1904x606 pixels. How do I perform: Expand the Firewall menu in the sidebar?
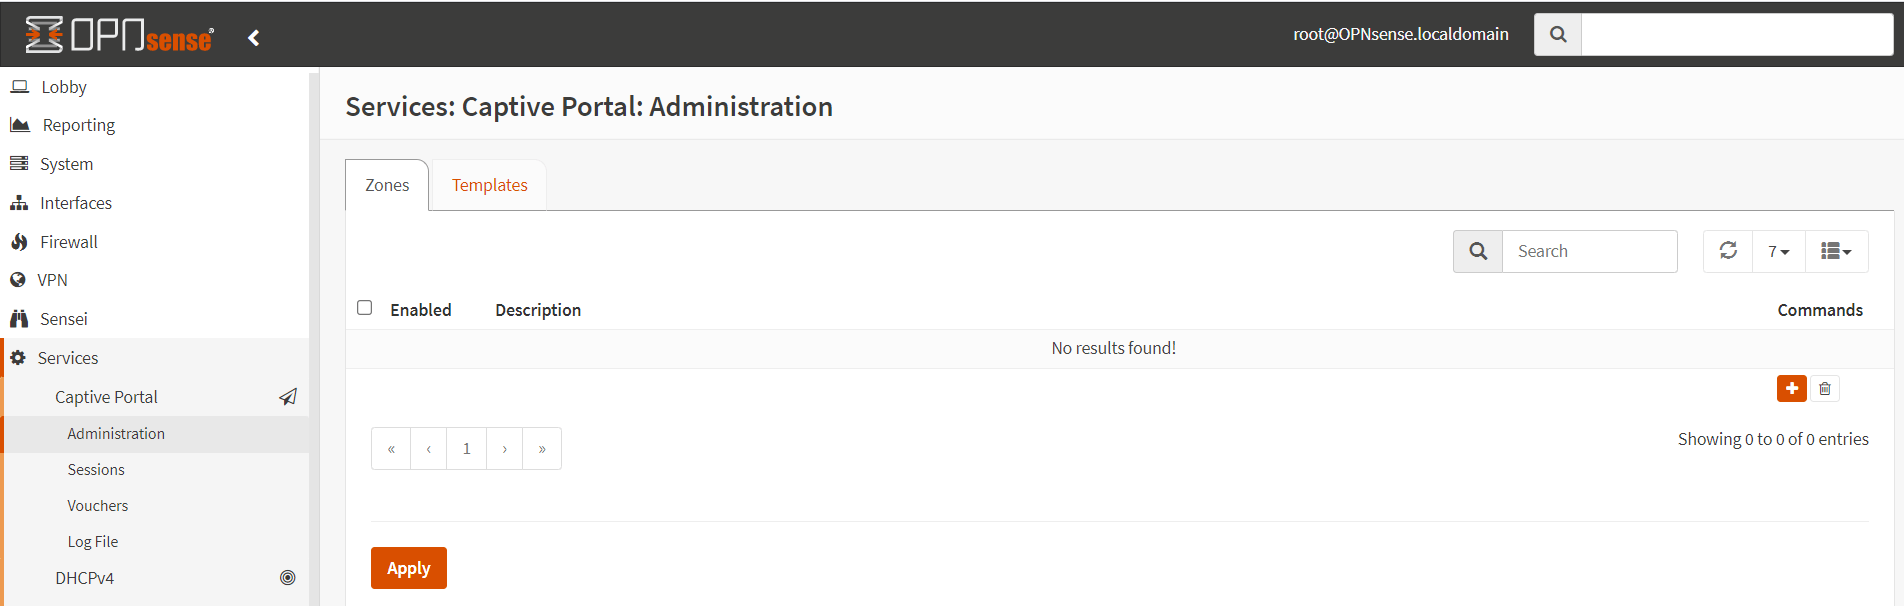click(69, 242)
